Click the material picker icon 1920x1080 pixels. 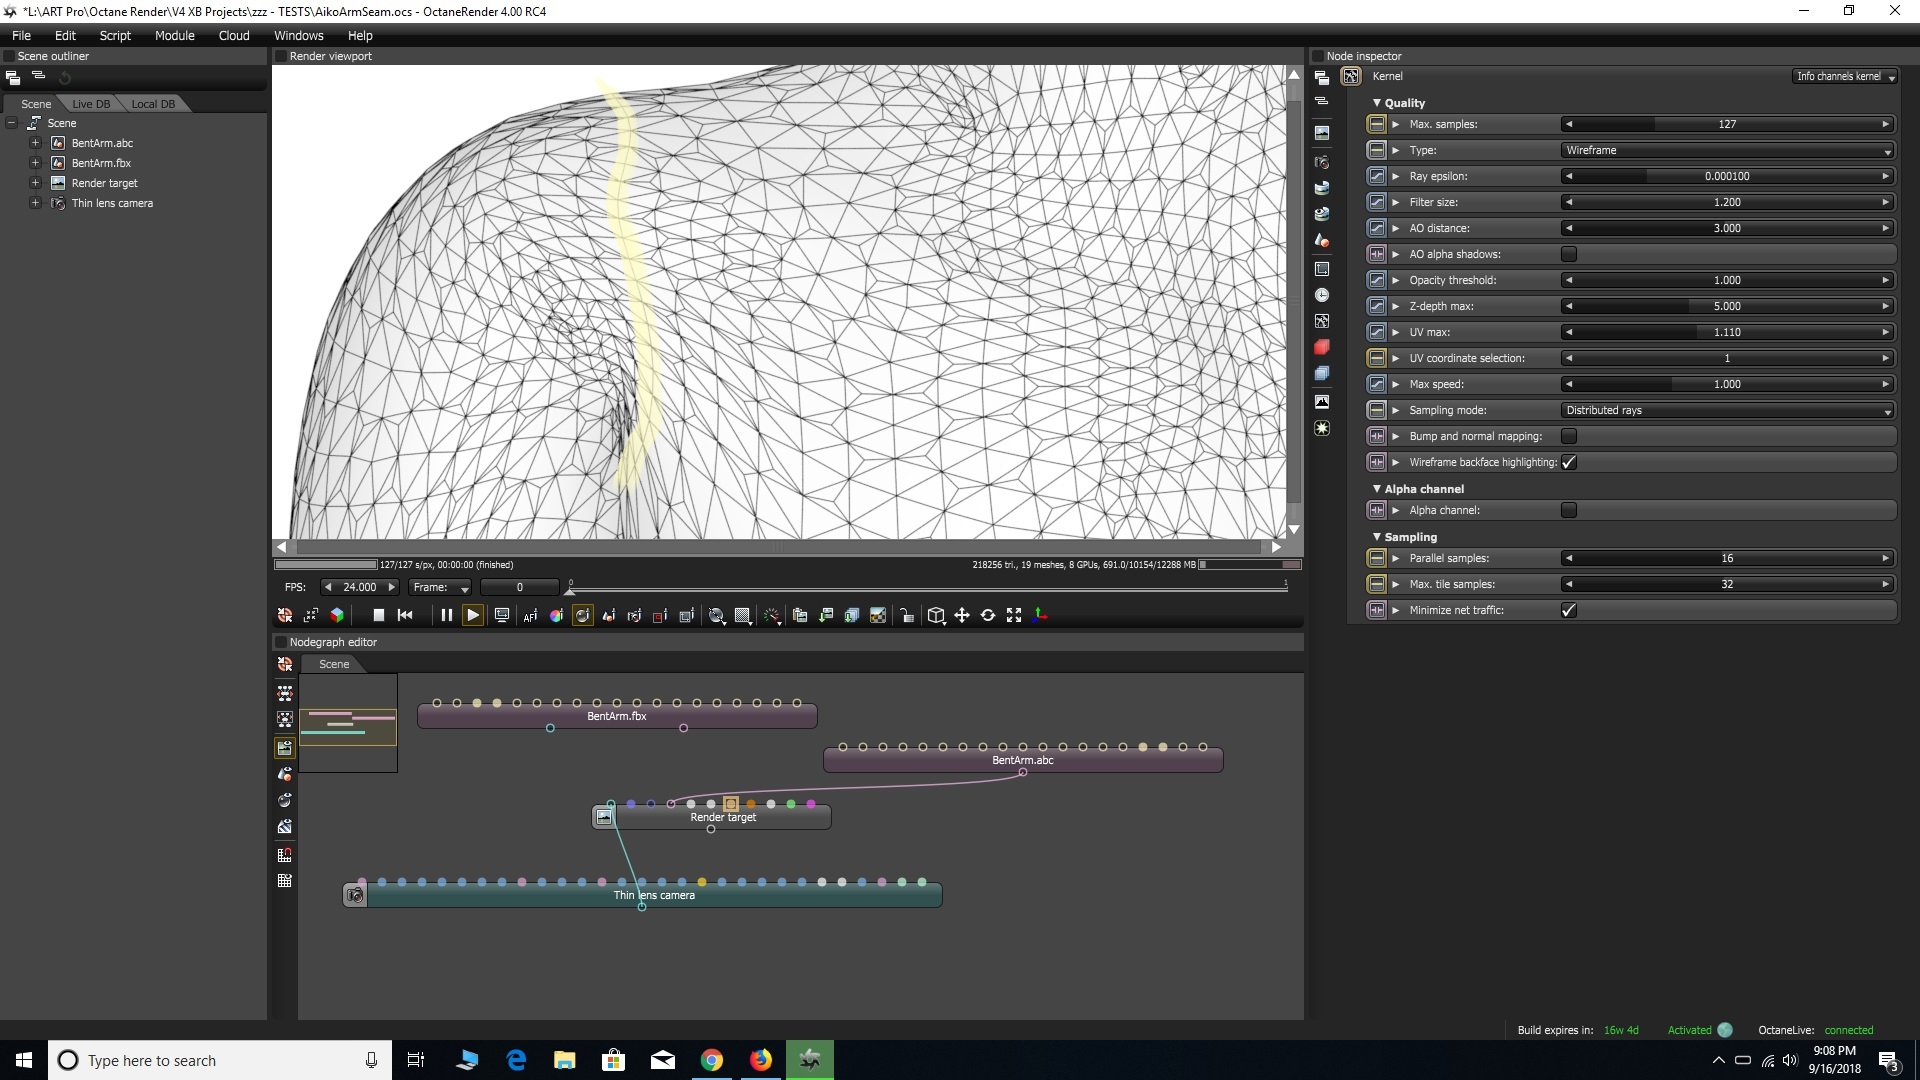[582, 616]
